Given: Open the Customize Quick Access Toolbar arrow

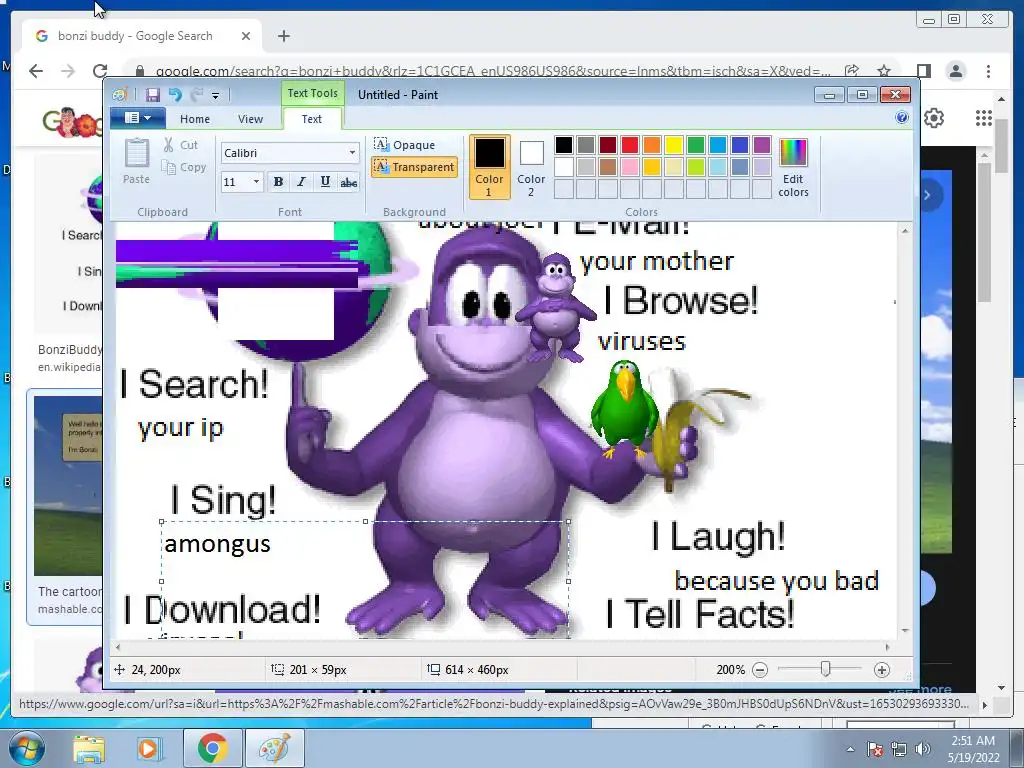Looking at the screenshot, I should (216, 96).
